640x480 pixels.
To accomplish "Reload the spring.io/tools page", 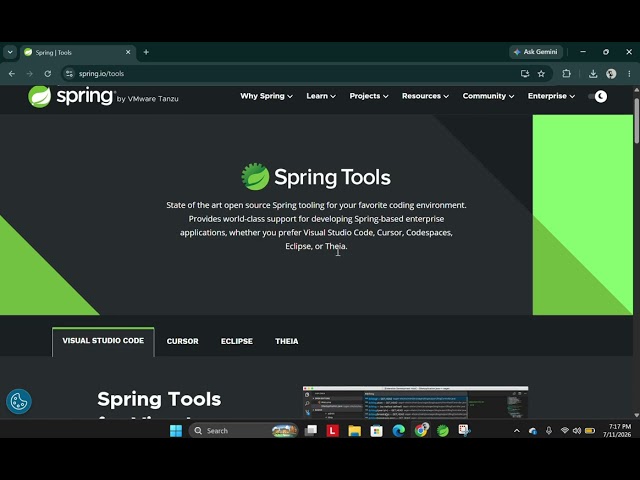I will (x=48, y=74).
